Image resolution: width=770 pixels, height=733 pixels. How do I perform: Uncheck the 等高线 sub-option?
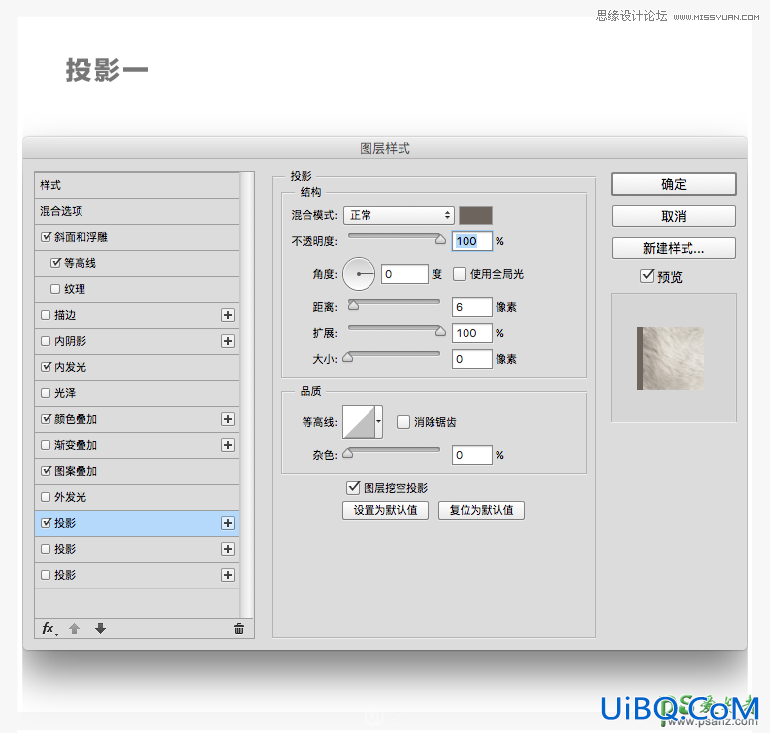tap(55, 263)
